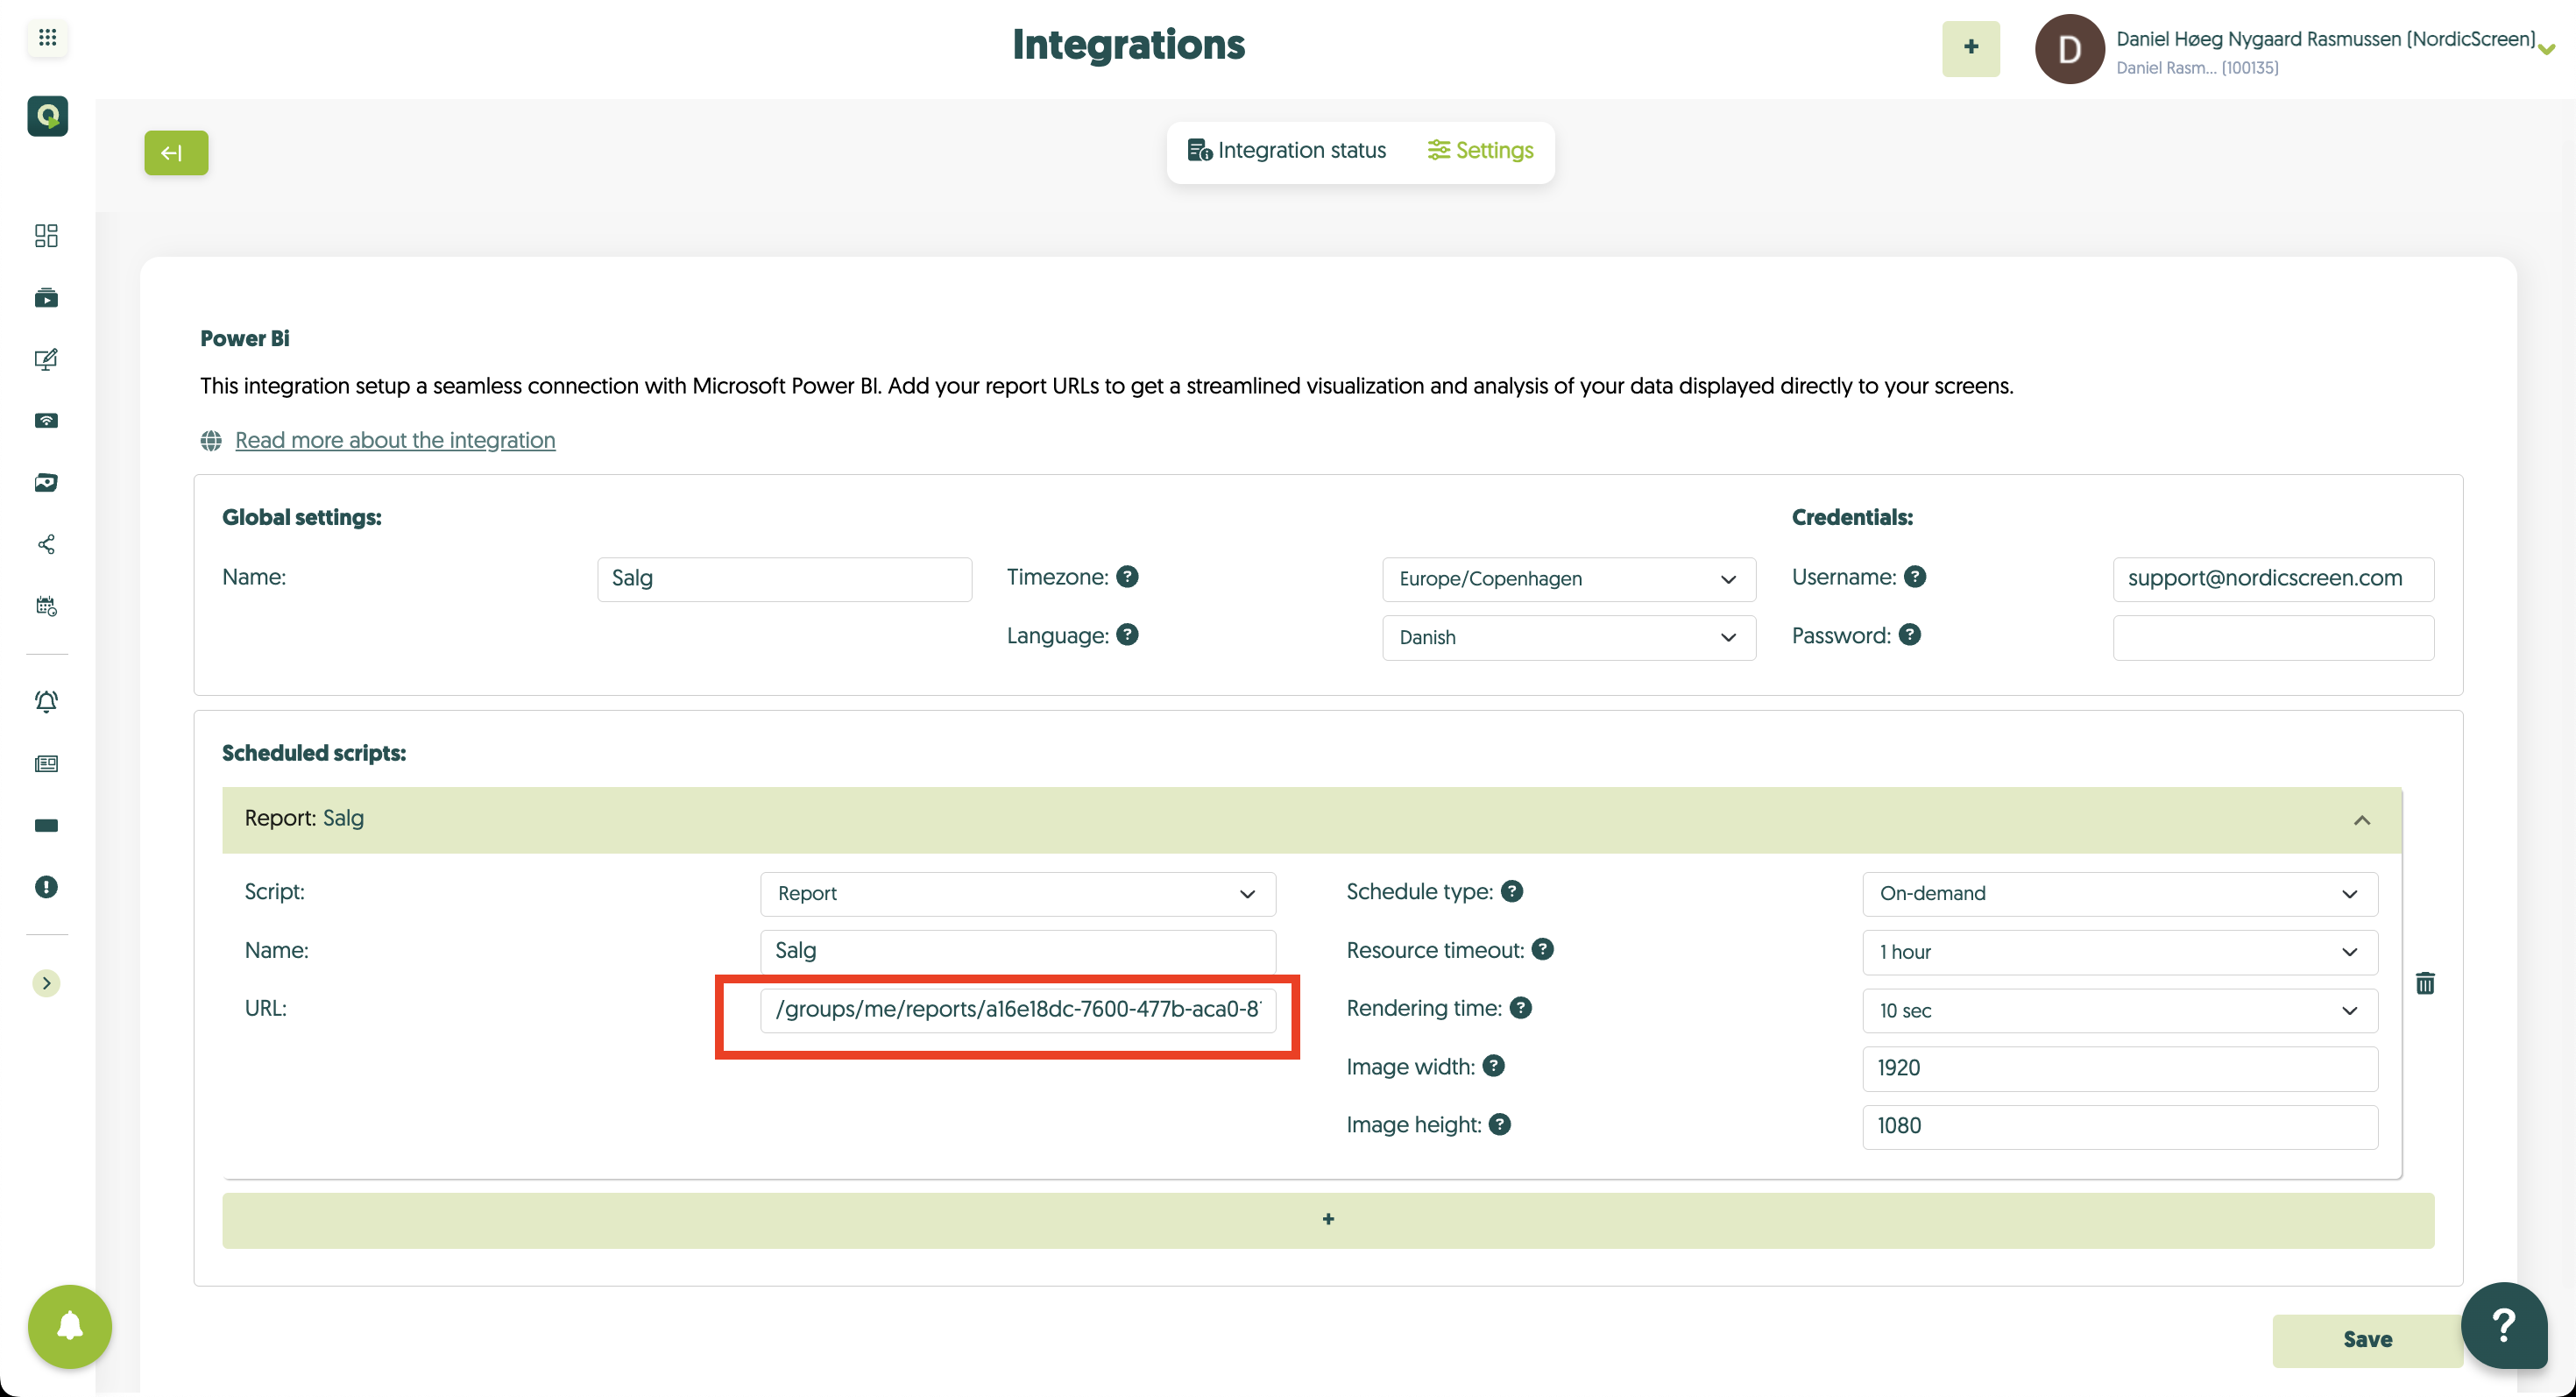Delete the Salg script with trash icon
Image resolution: width=2576 pixels, height=1397 pixels.
[x=2425, y=983]
